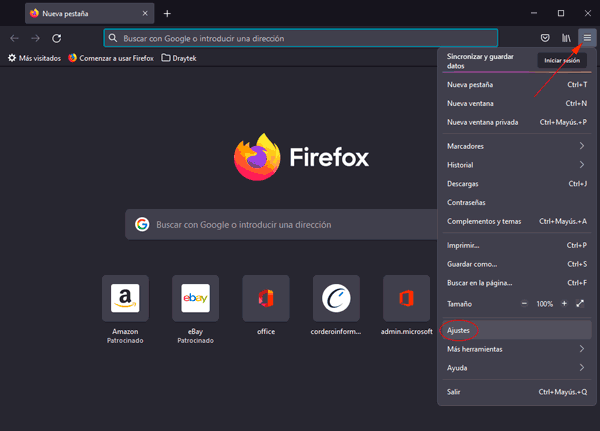Viewport: 600px width, 431px height.
Task: Click the Google search box on page
Action: tap(281, 224)
